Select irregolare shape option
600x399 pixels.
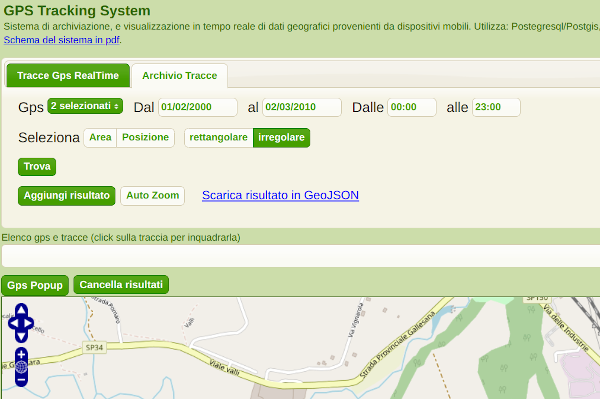point(281,138)
